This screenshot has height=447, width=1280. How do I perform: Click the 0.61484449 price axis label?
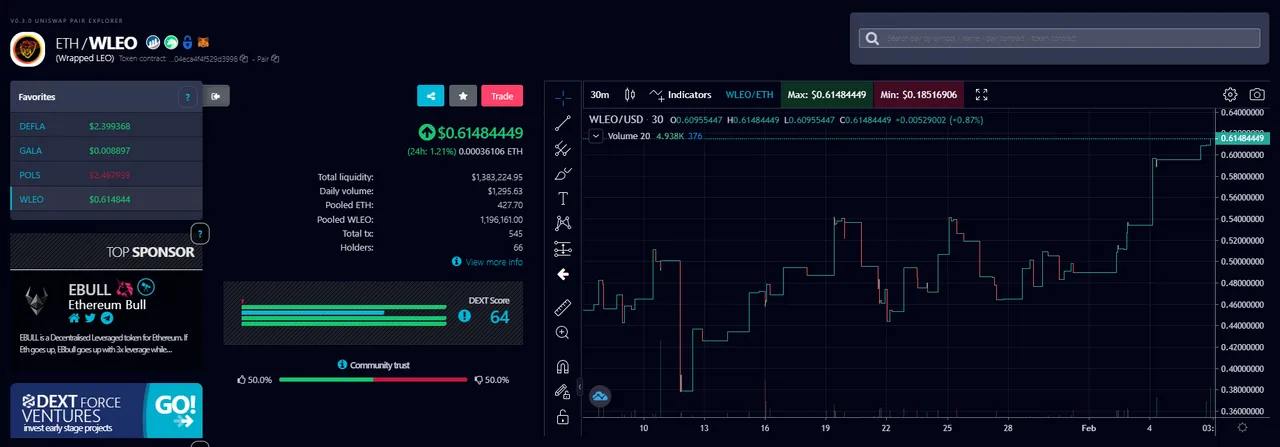click(x=1242, y=138)
